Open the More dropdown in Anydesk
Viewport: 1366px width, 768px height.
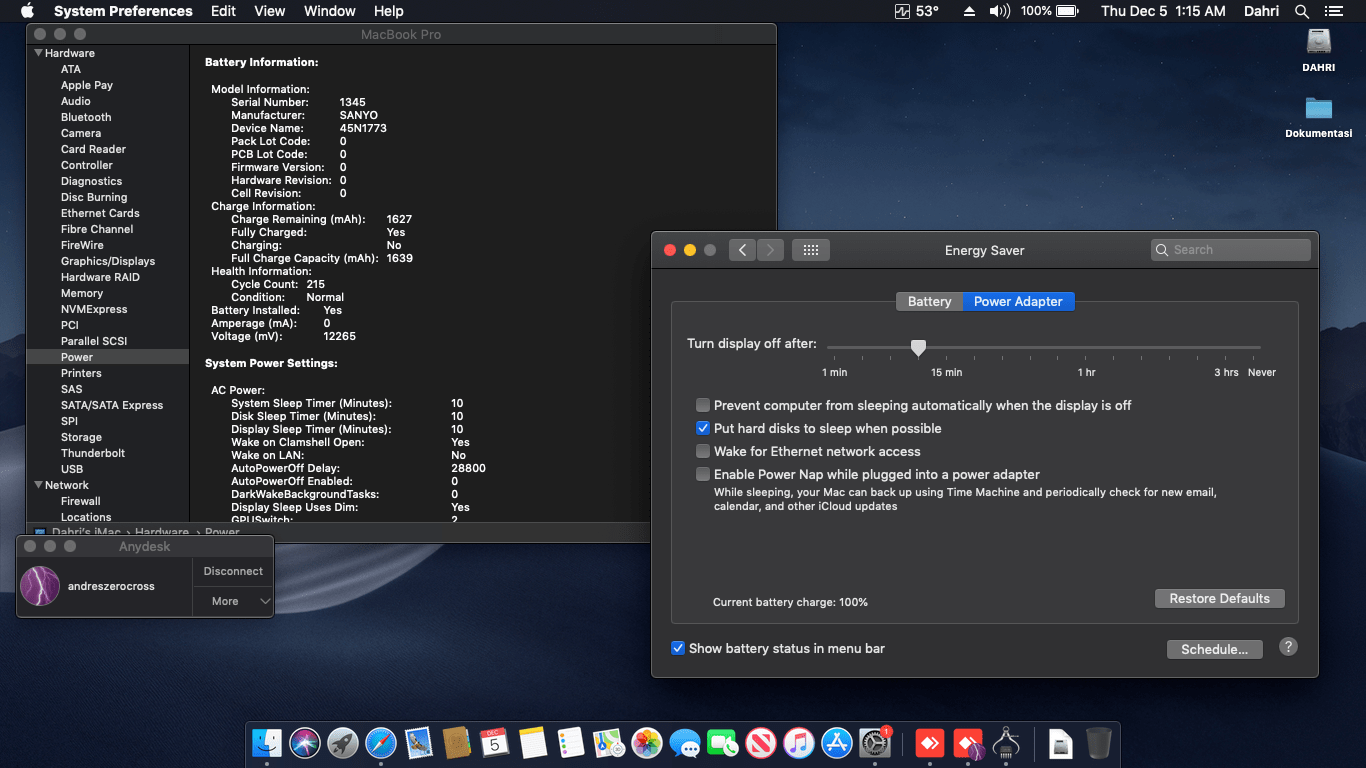click(233, 601)
